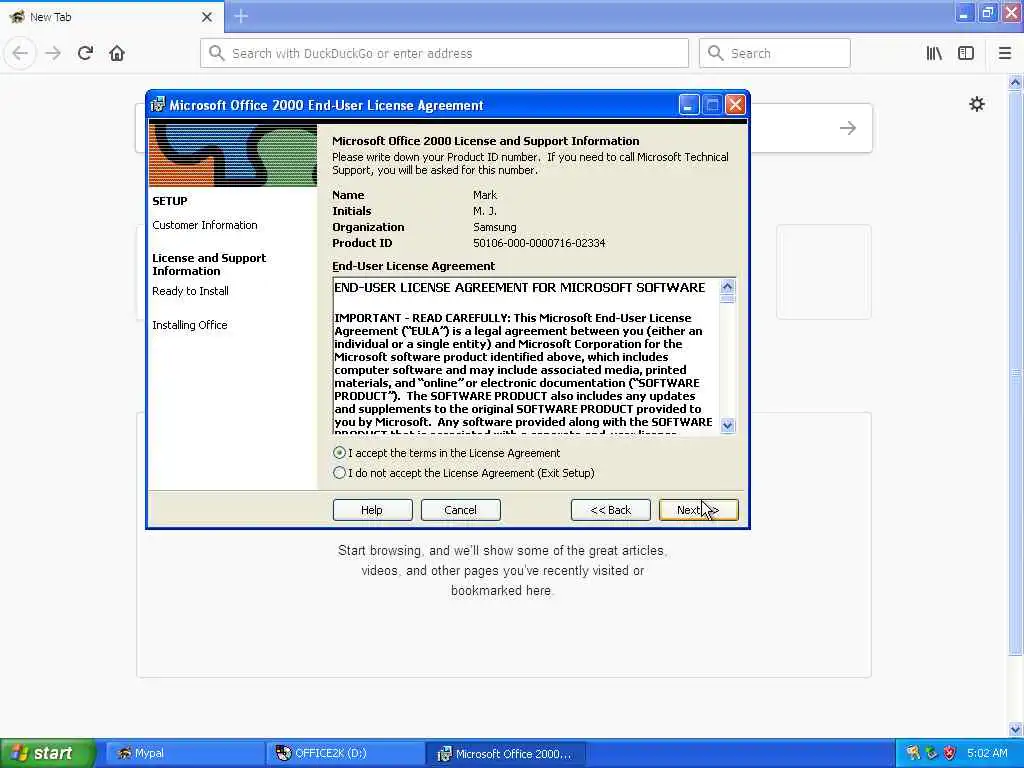Switch to Mypal in the taskbar
Screen dimensions: 1024x768
pyautogui.click(x=185, y=753)
